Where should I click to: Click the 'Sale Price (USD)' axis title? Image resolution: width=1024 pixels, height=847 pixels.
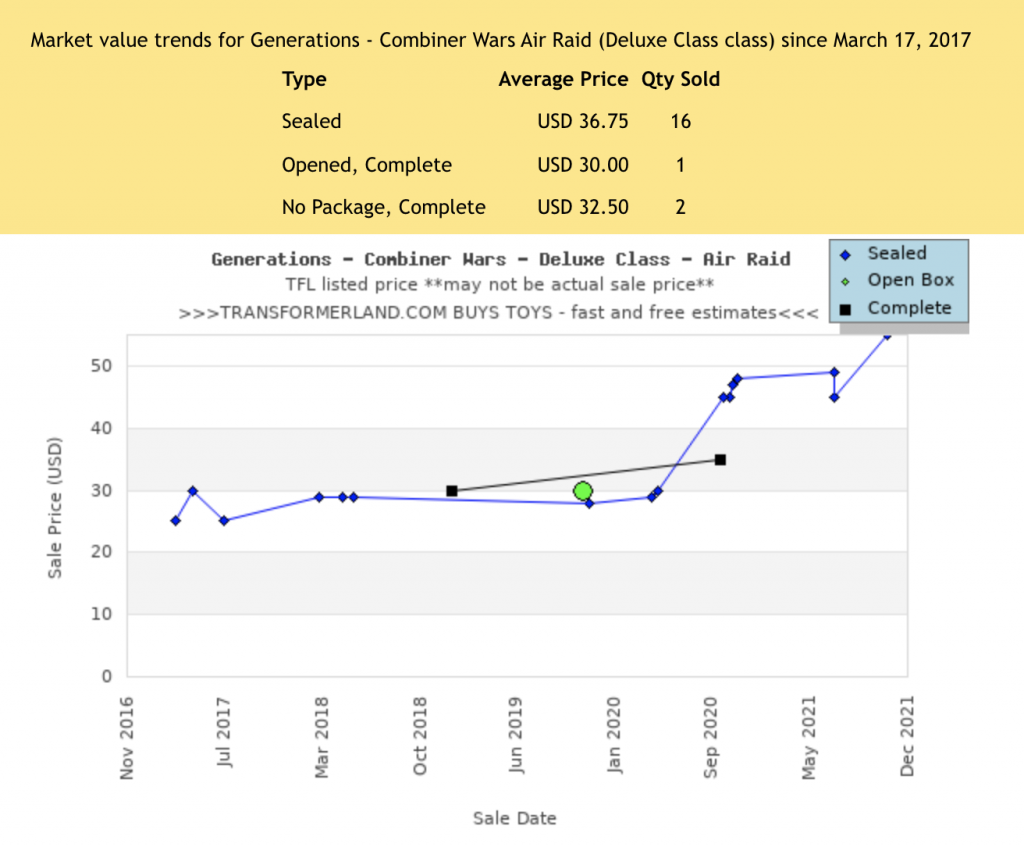55,507
